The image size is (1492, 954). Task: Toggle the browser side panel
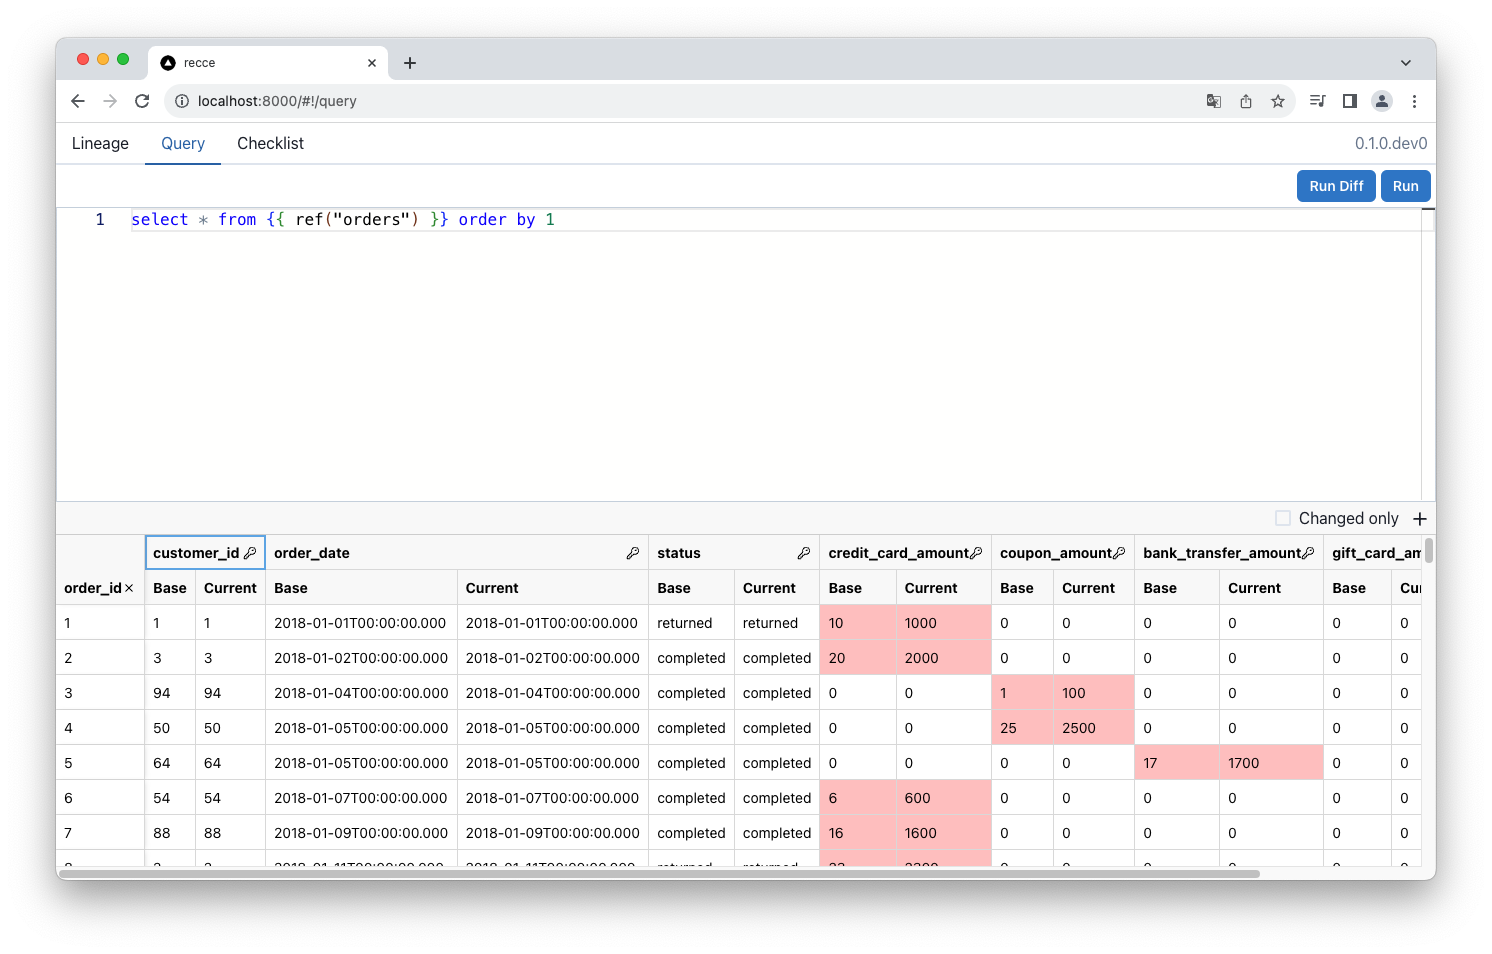(x=1350, y=101)
